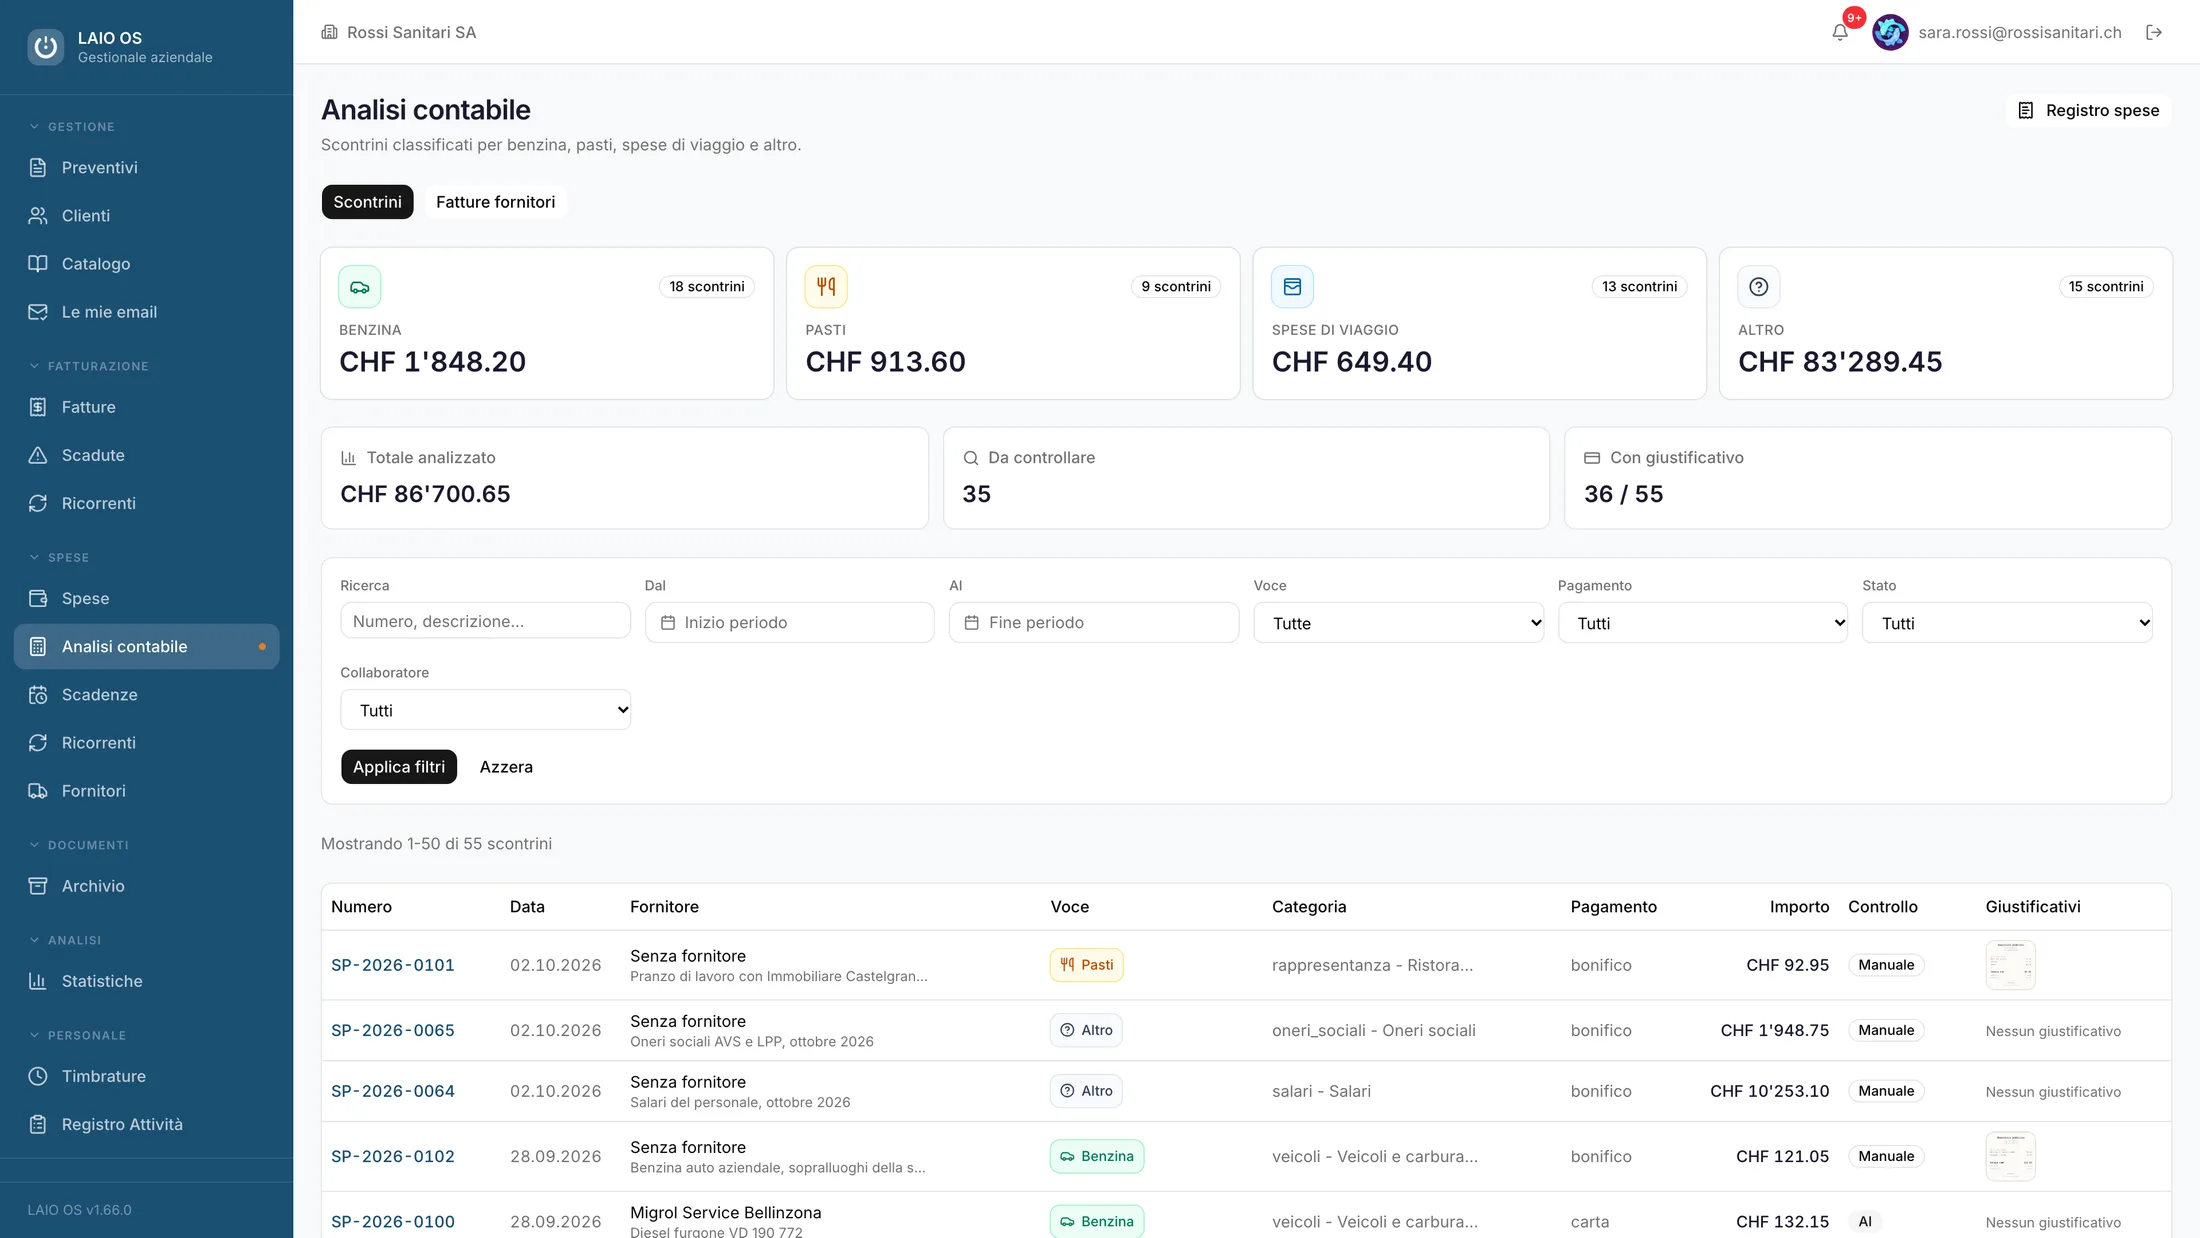Click the Dal Inizio periodo date field
This screenshot has width=2200, height=1238.
click(789, 622)
